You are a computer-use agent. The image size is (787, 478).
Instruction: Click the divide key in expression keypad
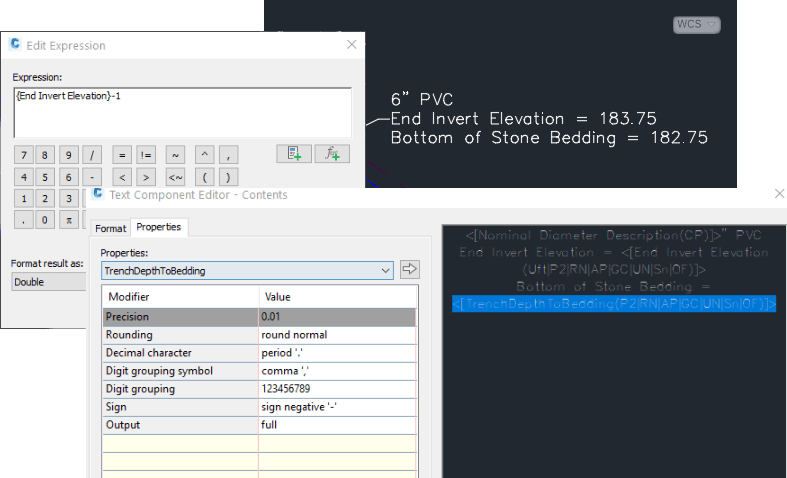92,155
